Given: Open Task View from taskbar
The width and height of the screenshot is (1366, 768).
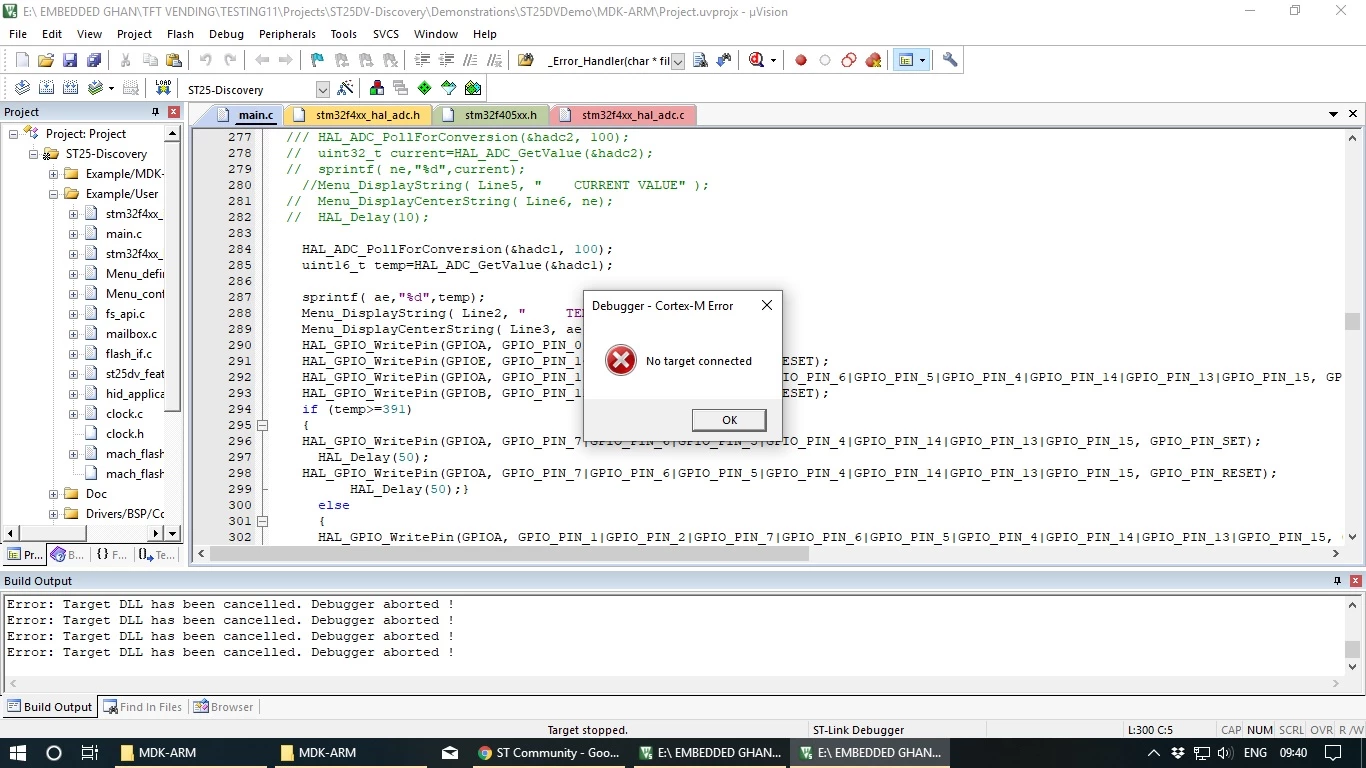Looking at the screenshot, I should pyautogui.click(x=89, y=753).
